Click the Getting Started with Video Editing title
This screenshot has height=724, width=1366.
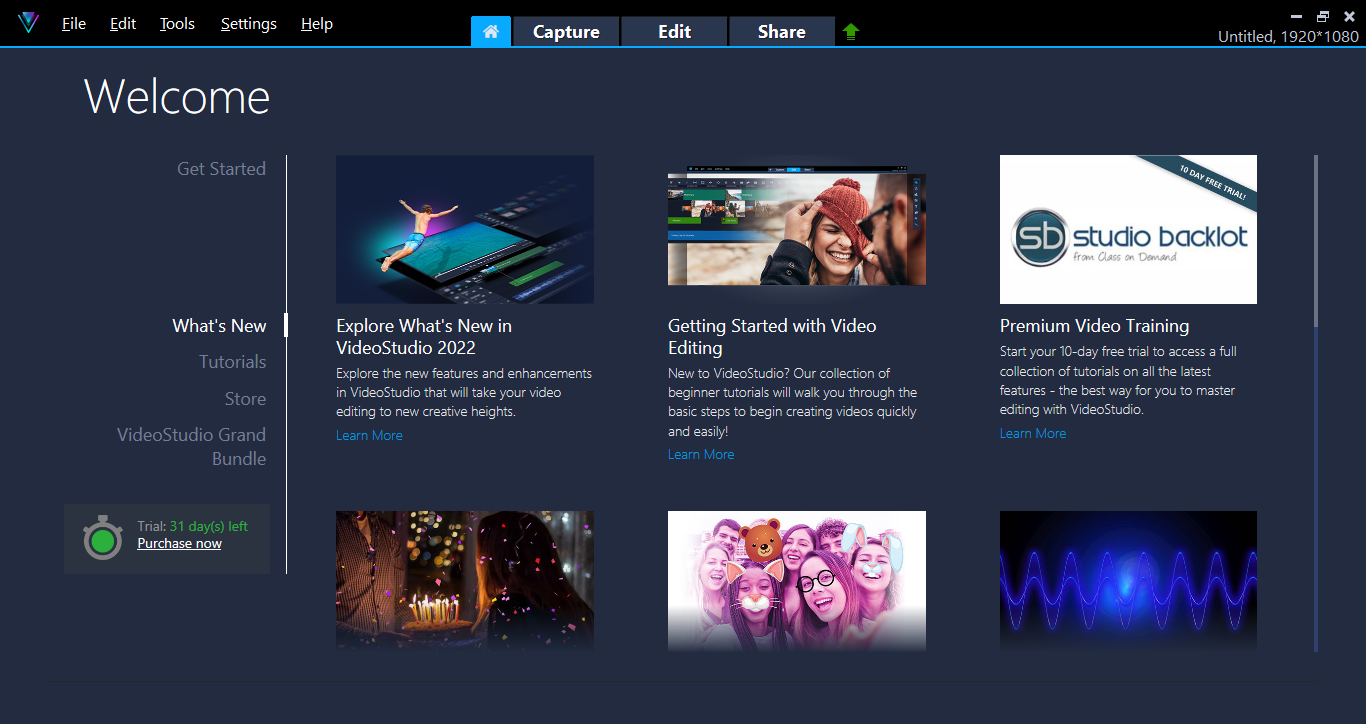[772, 337]
